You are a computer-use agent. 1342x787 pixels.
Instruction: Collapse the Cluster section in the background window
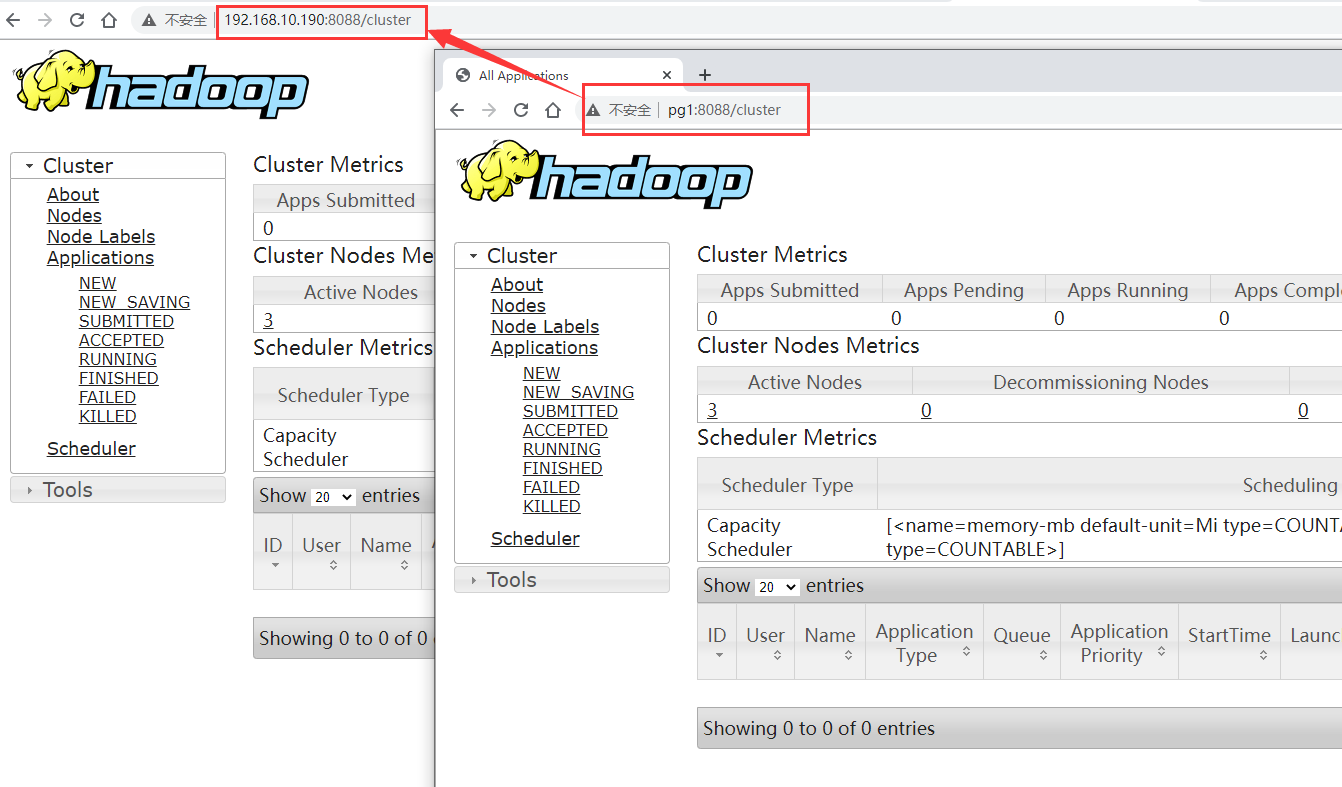(118, 166)
